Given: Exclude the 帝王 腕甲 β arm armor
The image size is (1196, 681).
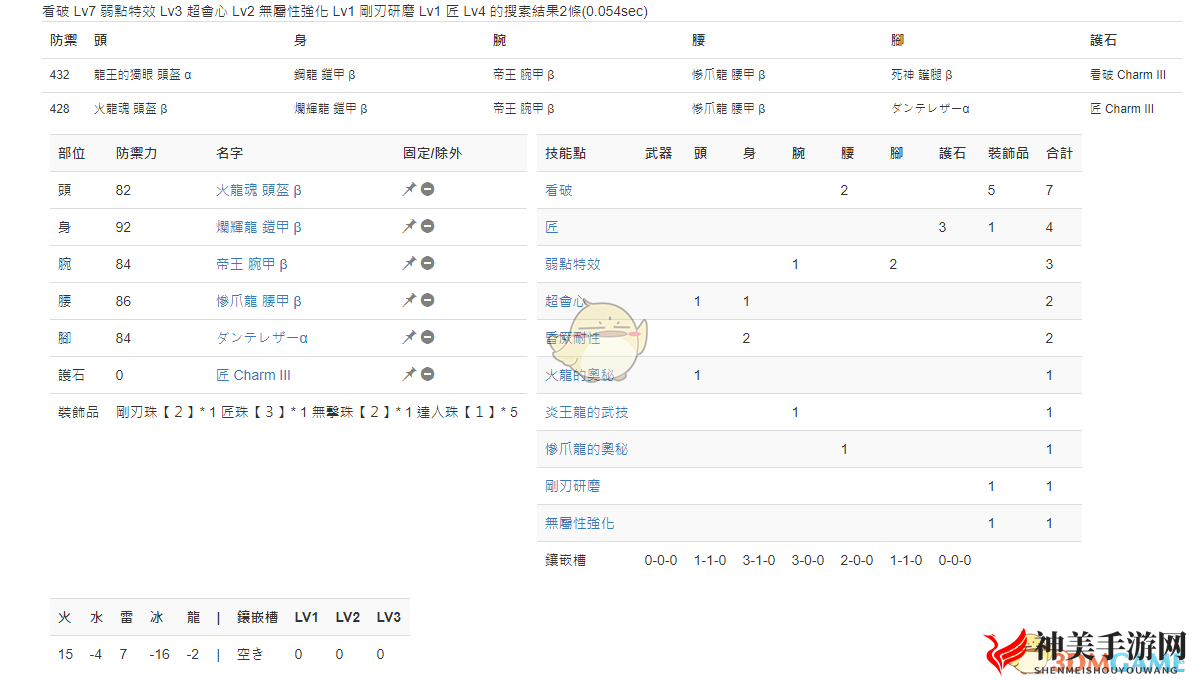Looking at the screenshot, I should tap(428, 263).
